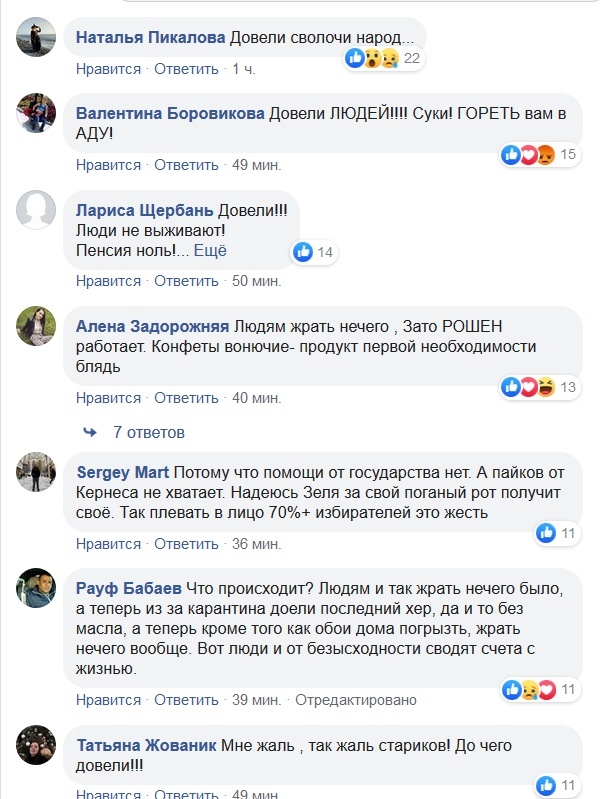600x799 pixels.
Task: Click like reaction on Татьяна Жованик's comment
Action: click(546, 785)
